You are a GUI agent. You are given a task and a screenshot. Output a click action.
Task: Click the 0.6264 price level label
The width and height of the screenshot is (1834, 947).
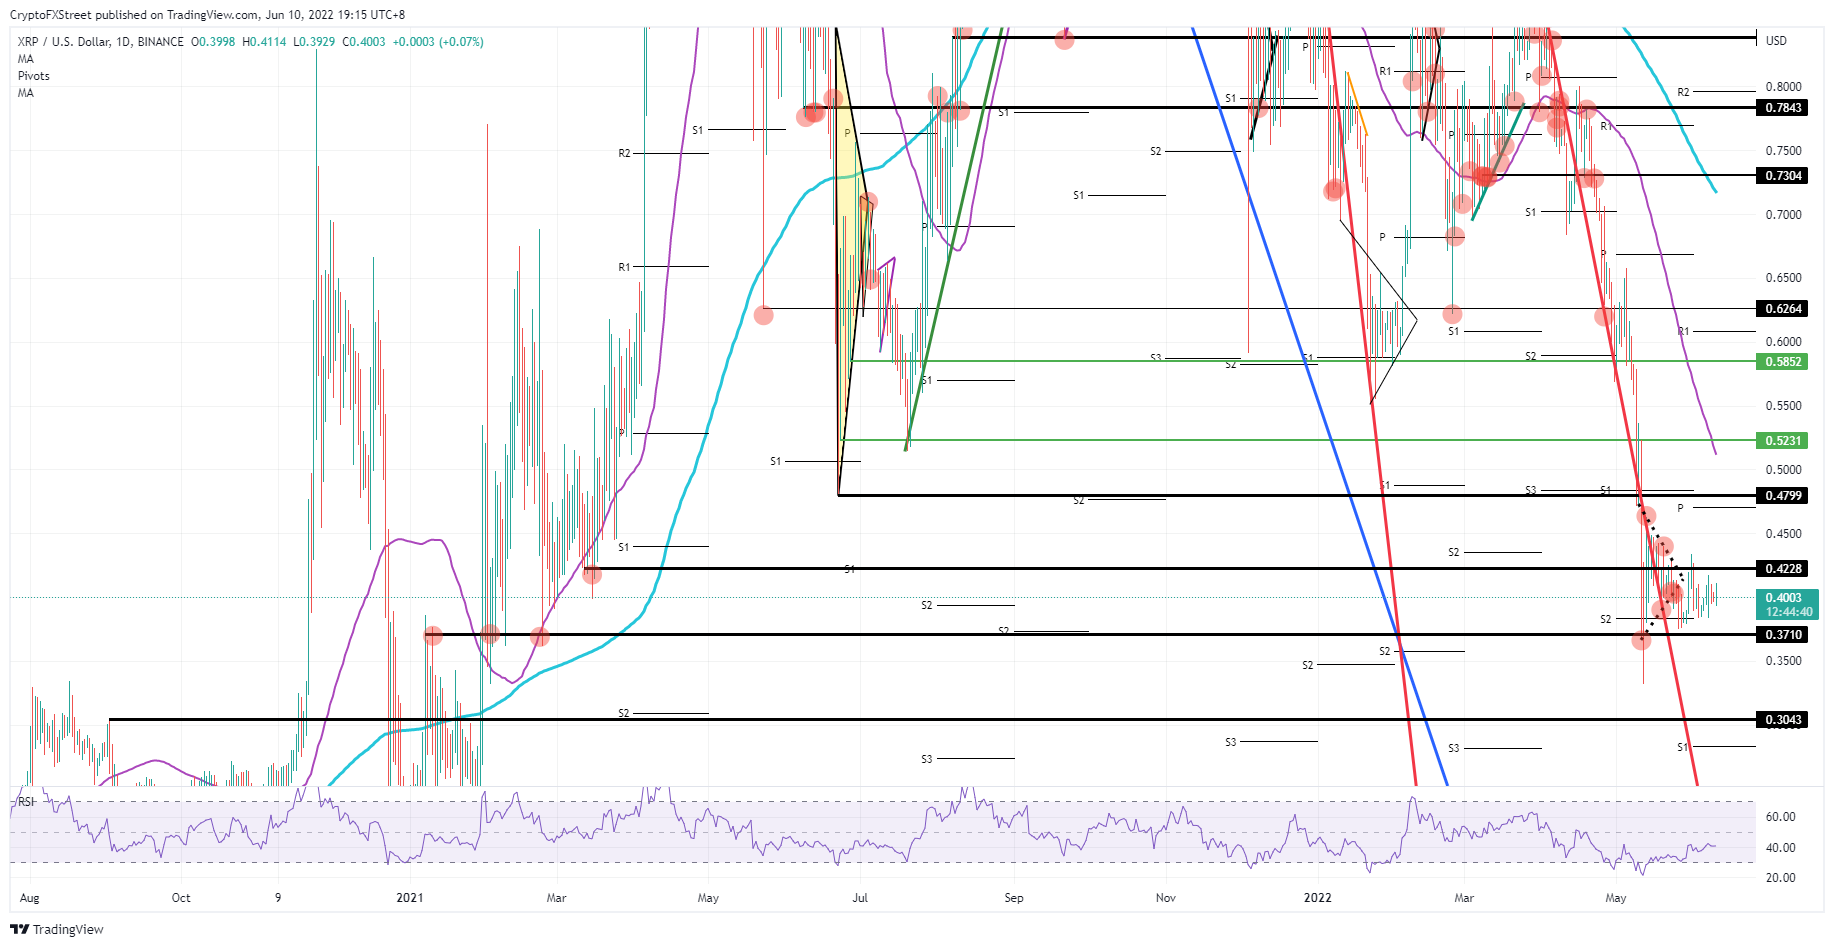(x=1783, y=309)
